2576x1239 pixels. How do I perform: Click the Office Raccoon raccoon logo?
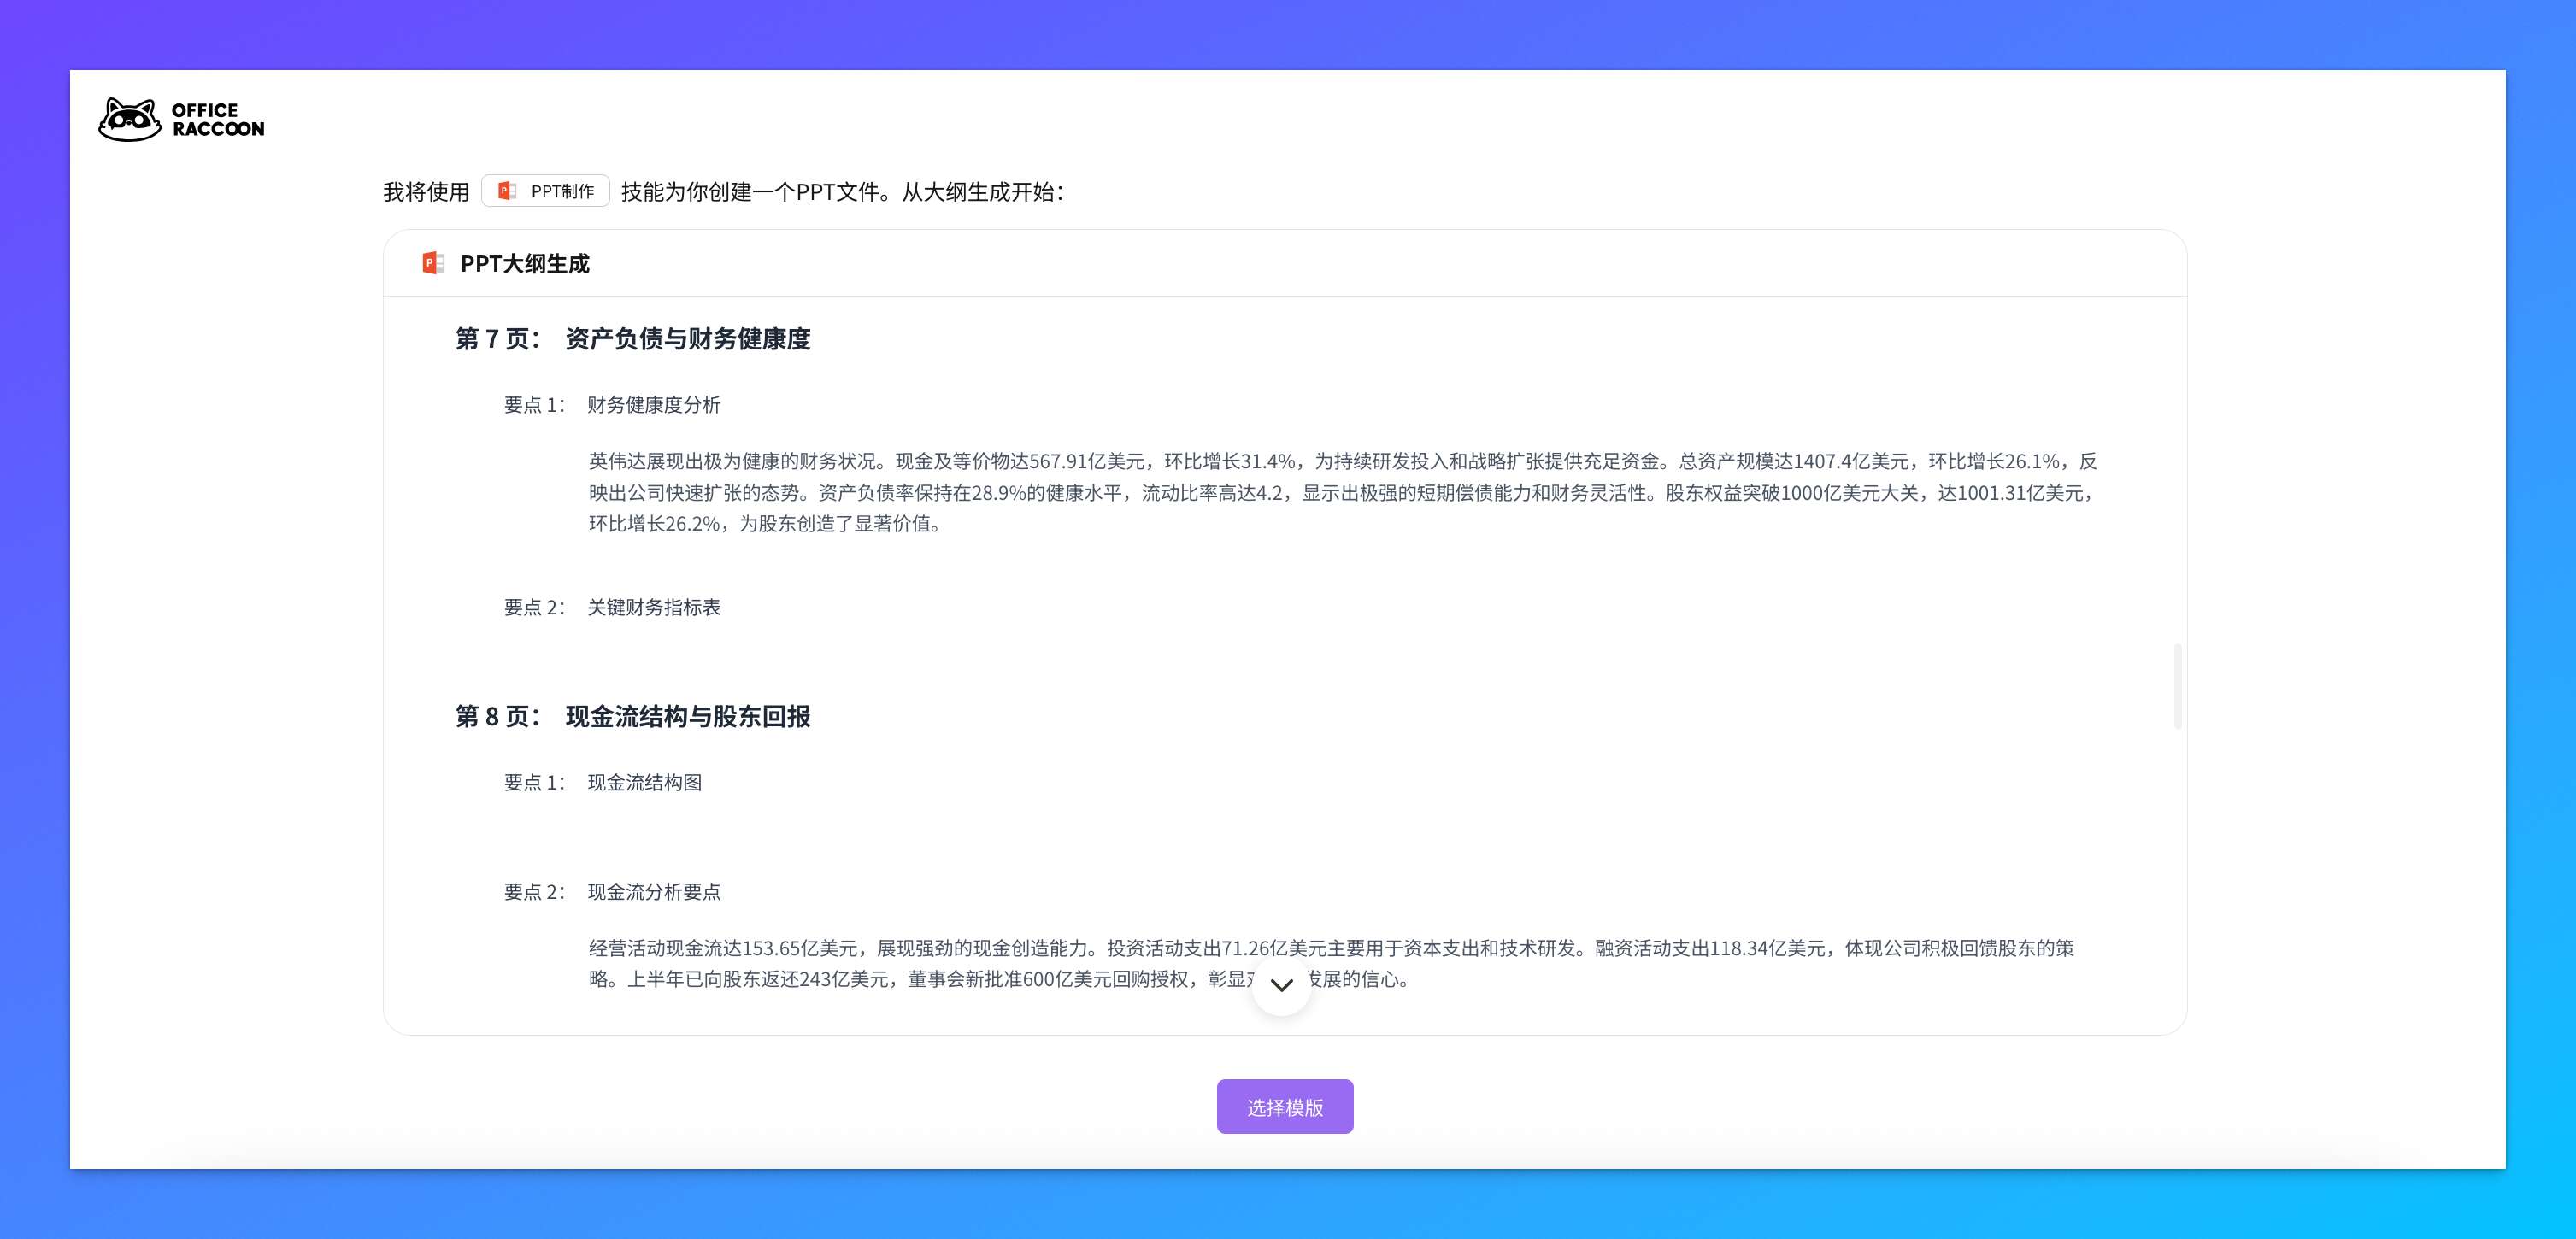(128, 119)
